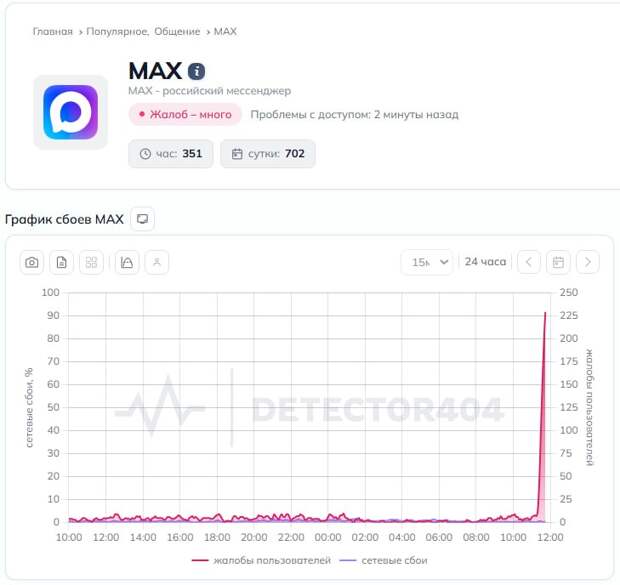Image resolution: width=620 pixels, height=585 pixels.
Task: Open Популярное breadcrumb link
Action: 117,32
